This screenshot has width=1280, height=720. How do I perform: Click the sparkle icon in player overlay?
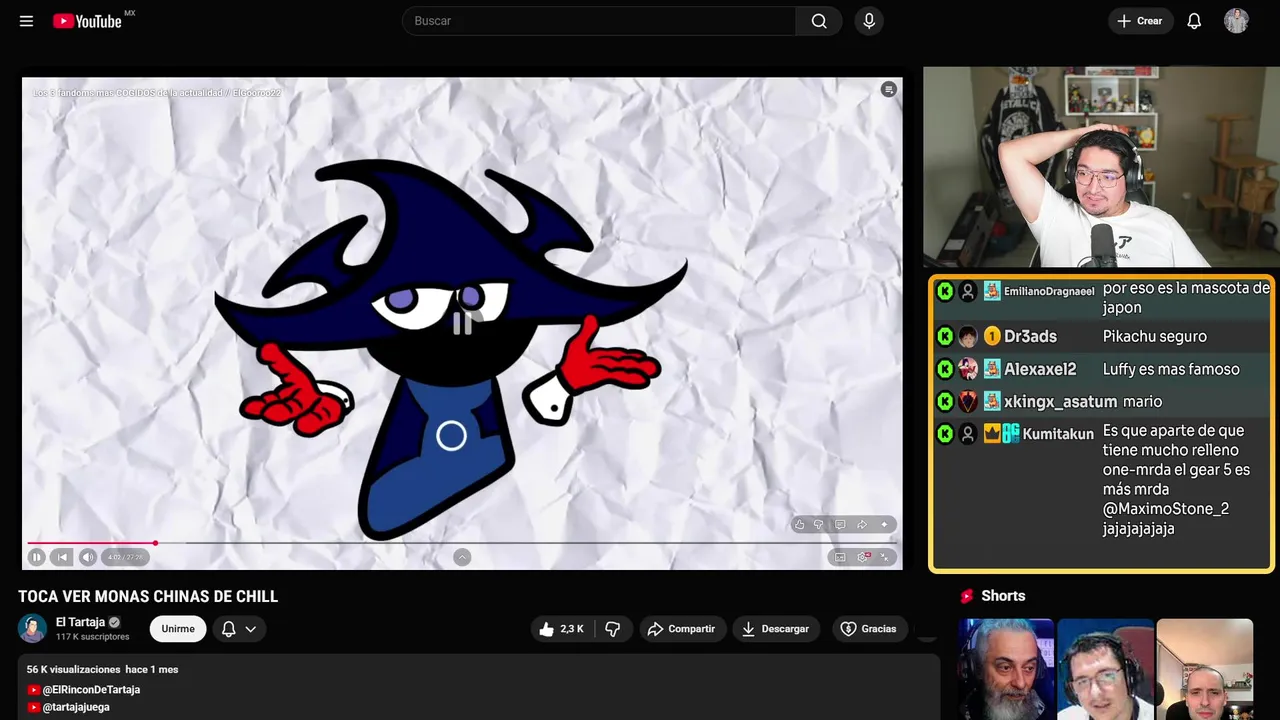pyautogui.click(x=884, y=525)
